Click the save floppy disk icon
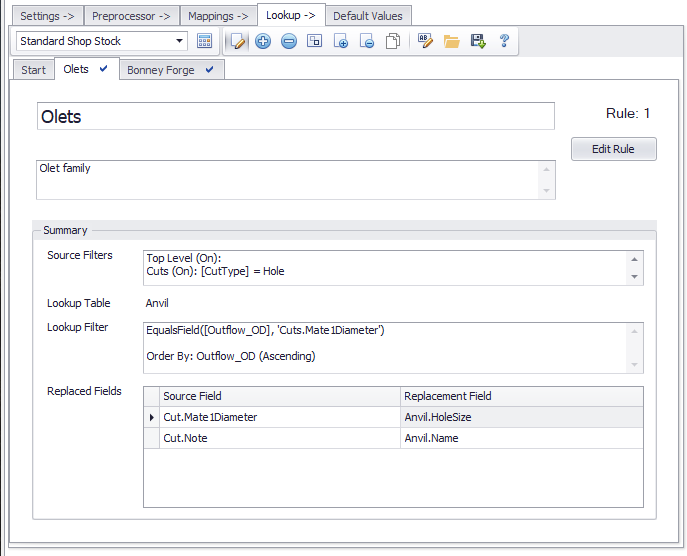This screenshot has height=556, width=687. click(478, 41)
